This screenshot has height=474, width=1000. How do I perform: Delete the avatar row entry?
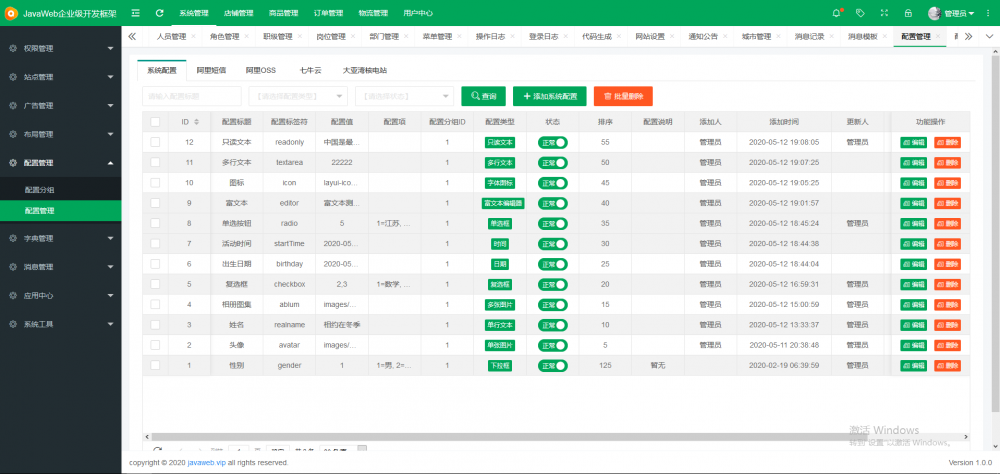(947, 345)
